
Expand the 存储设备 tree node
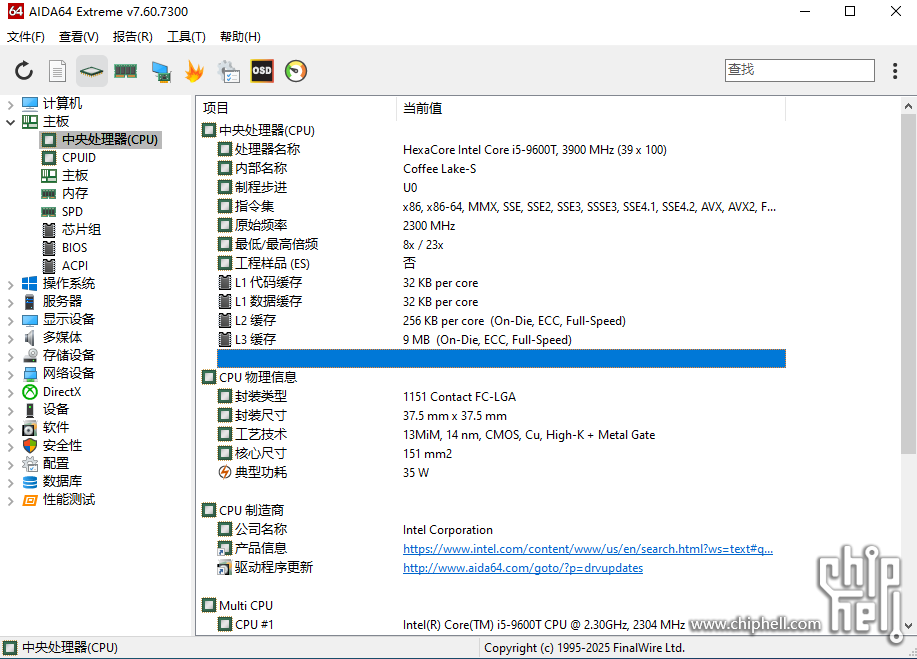point(11,357)
